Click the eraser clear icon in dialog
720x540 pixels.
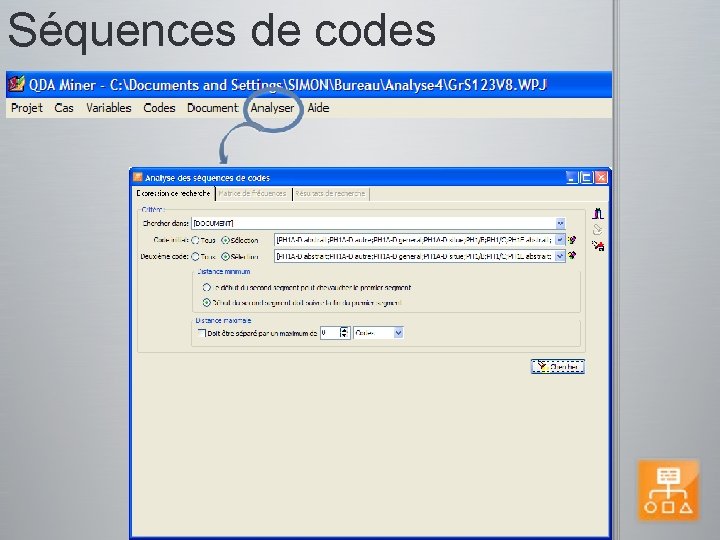click(x=597, y=229)
